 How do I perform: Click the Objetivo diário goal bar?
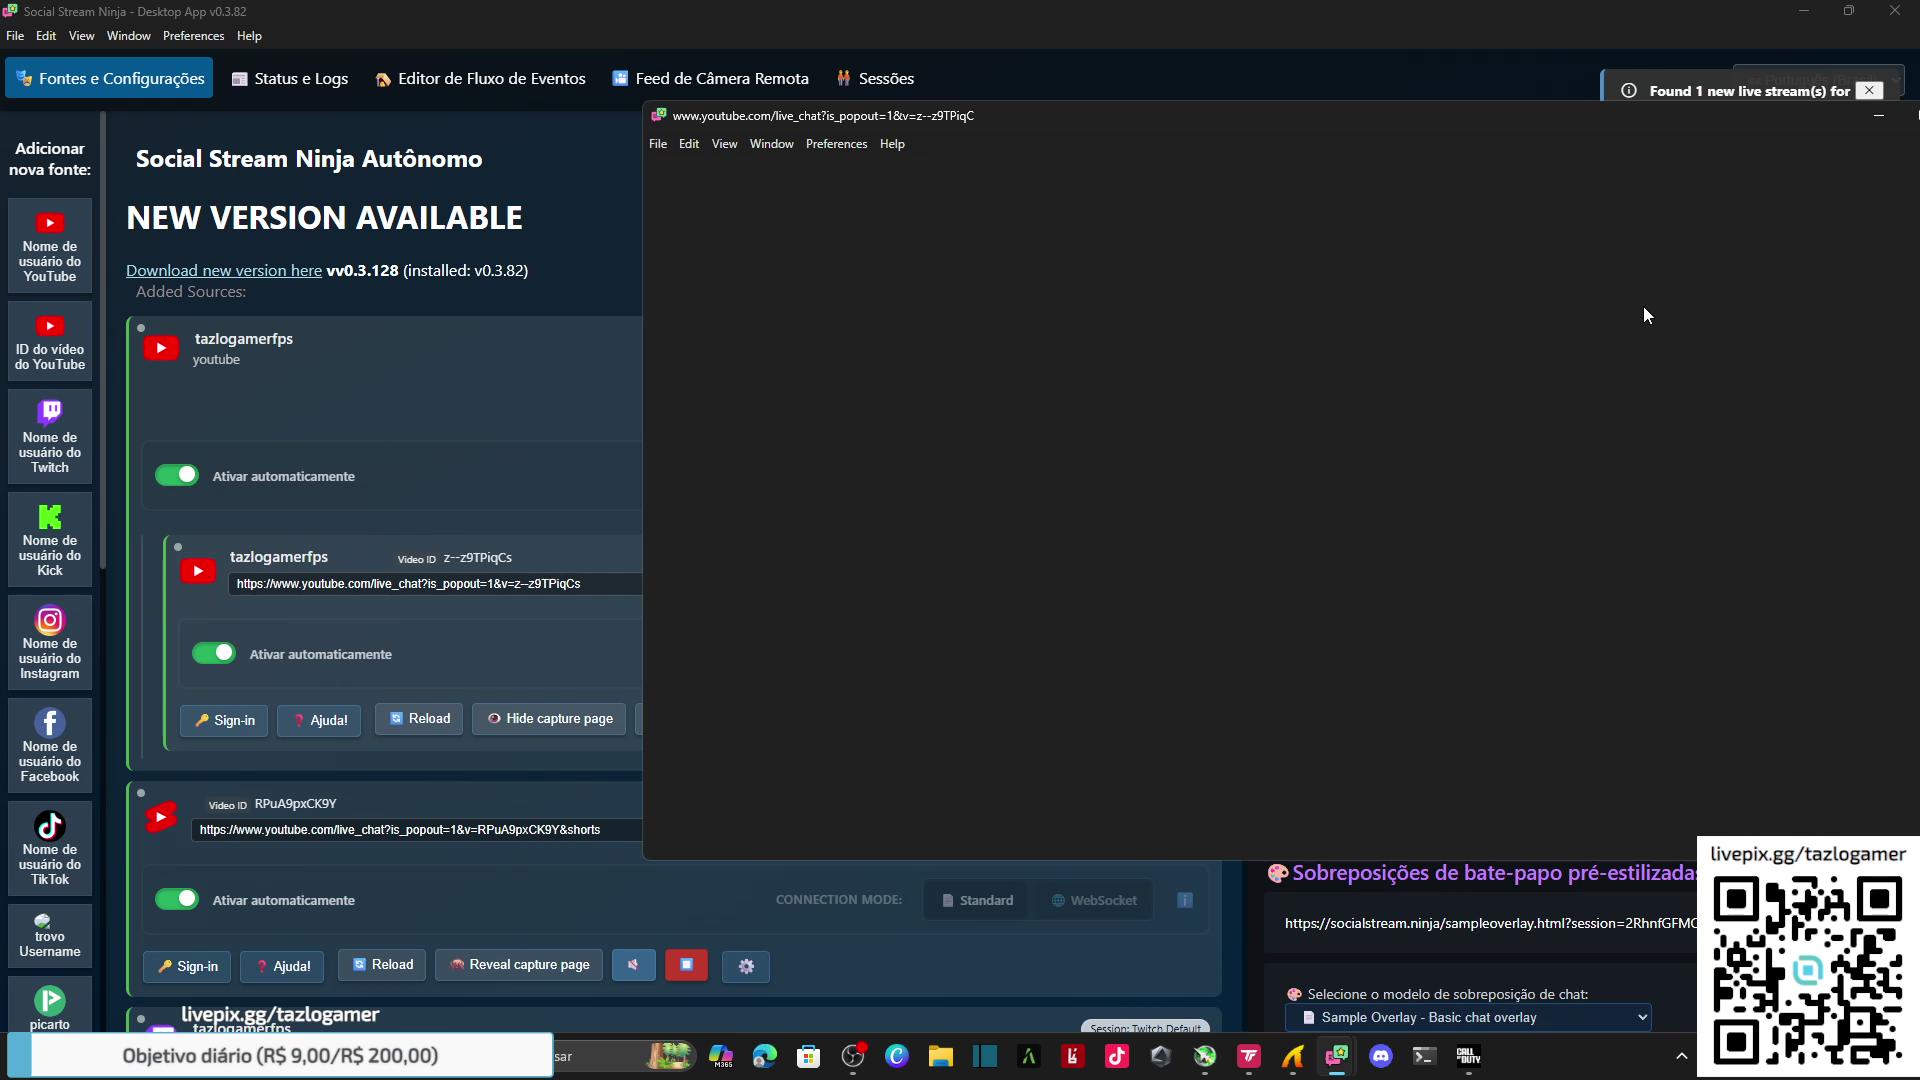click(x=280, y=1055)
